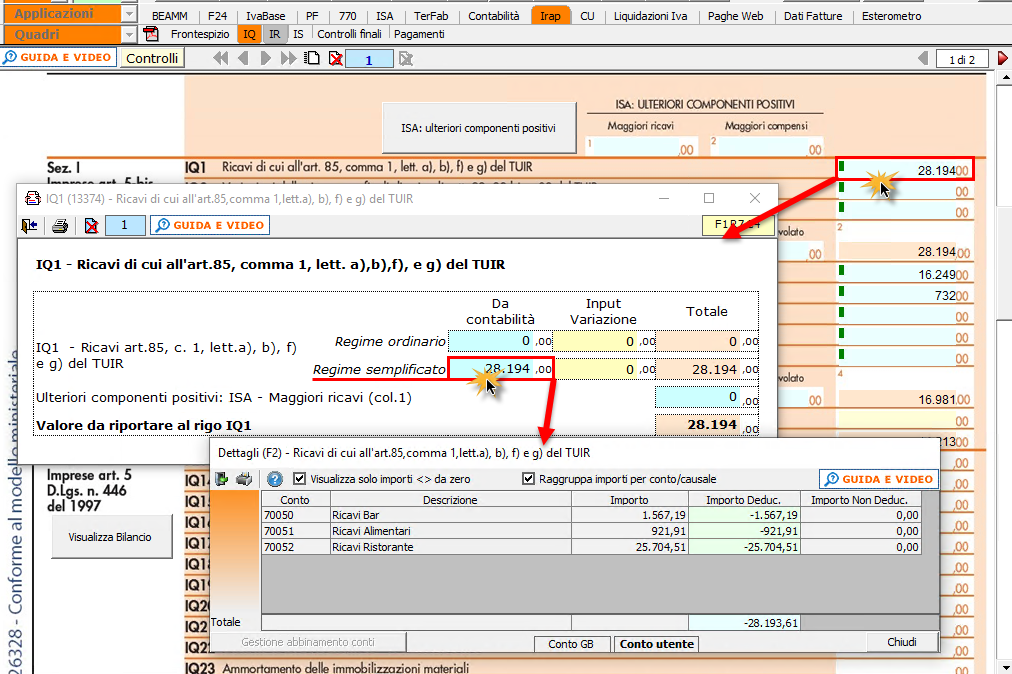Open GUIDA E VIDEO in the IQ1 window
1012x674 pixels.
coord(210,225)
